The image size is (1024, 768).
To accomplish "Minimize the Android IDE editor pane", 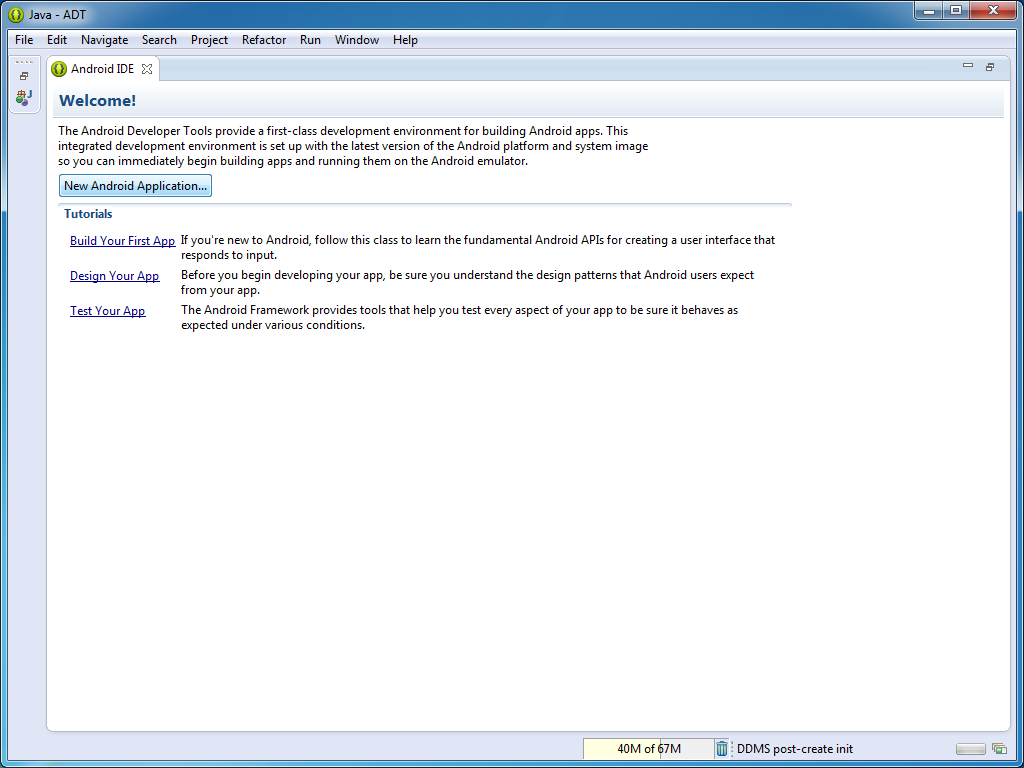I will 967,67.
